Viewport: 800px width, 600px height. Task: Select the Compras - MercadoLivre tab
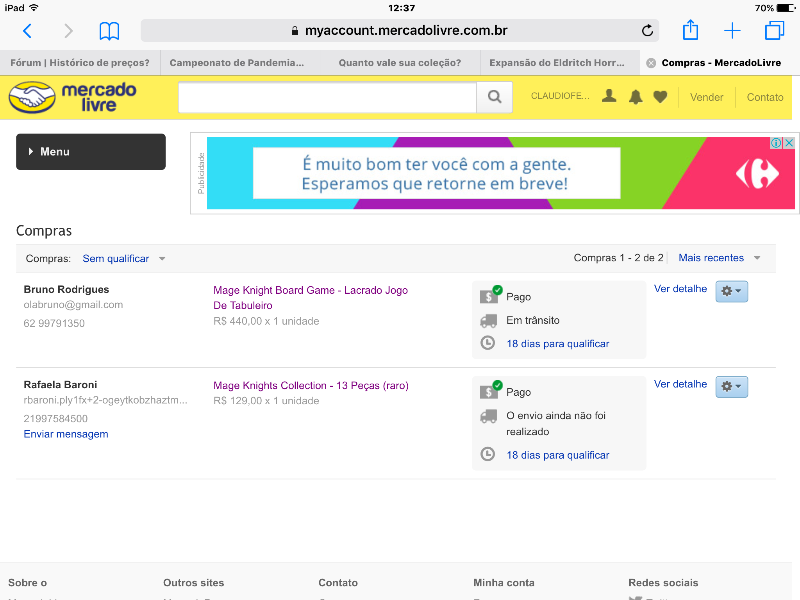pos(721,63)
